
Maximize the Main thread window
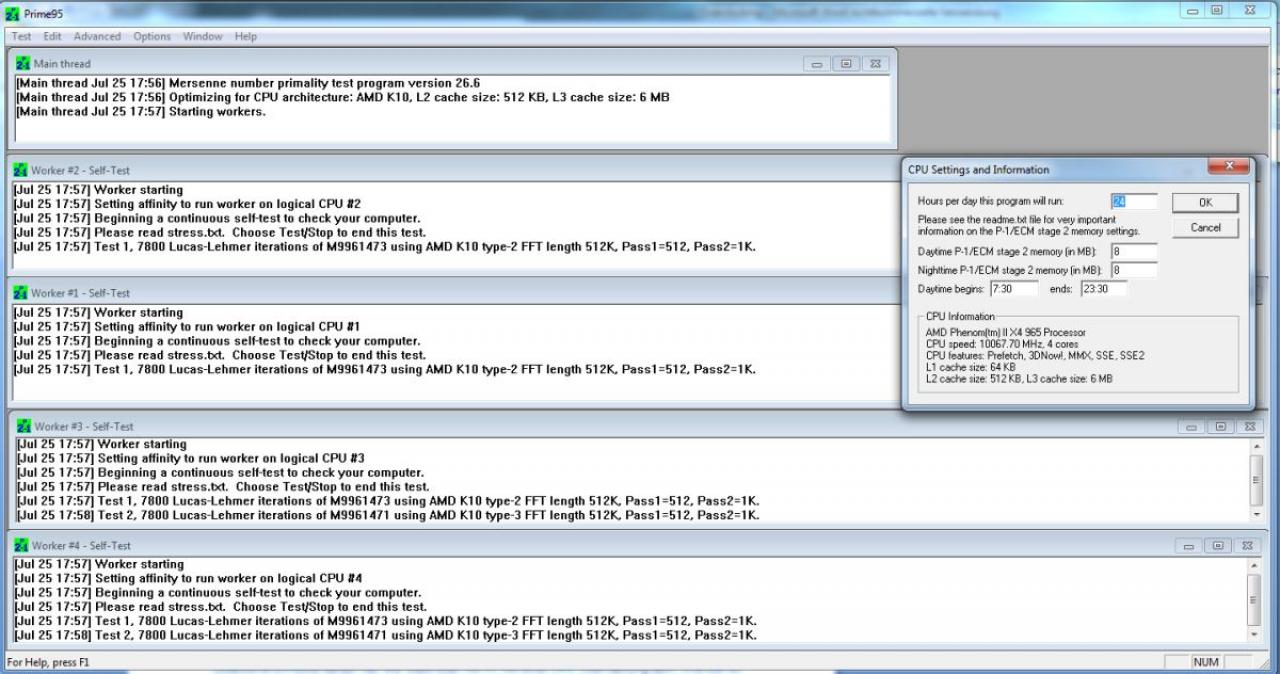point(845,64)
